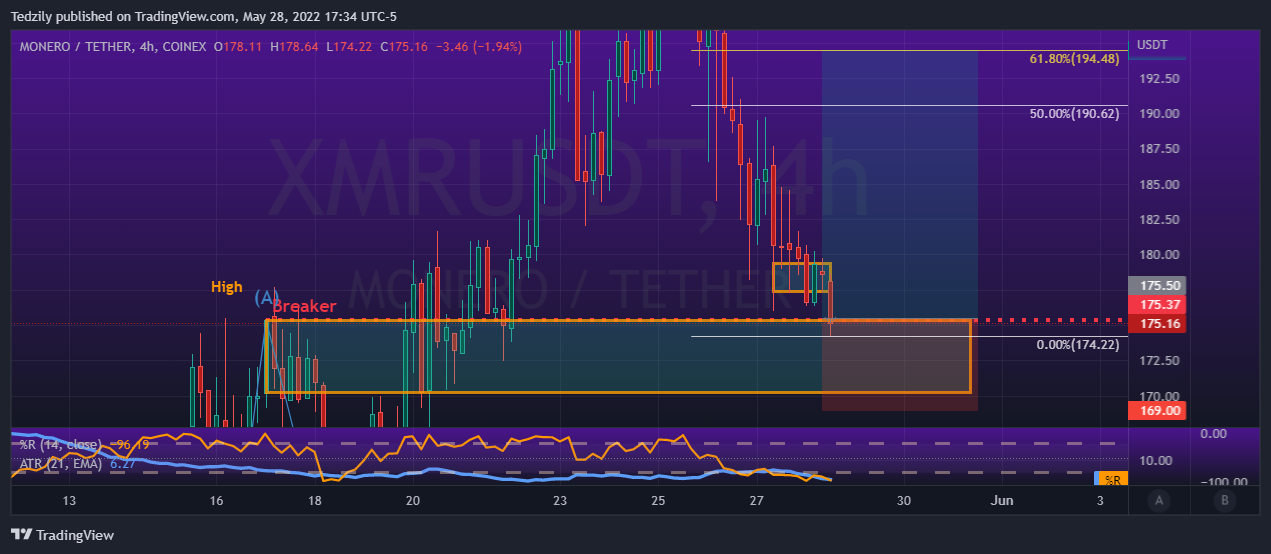The width and height of the screenshot is (1271, 554).
Task: Click the 10.00 value on the ATR scale
Action: [x=1158, y=460]
